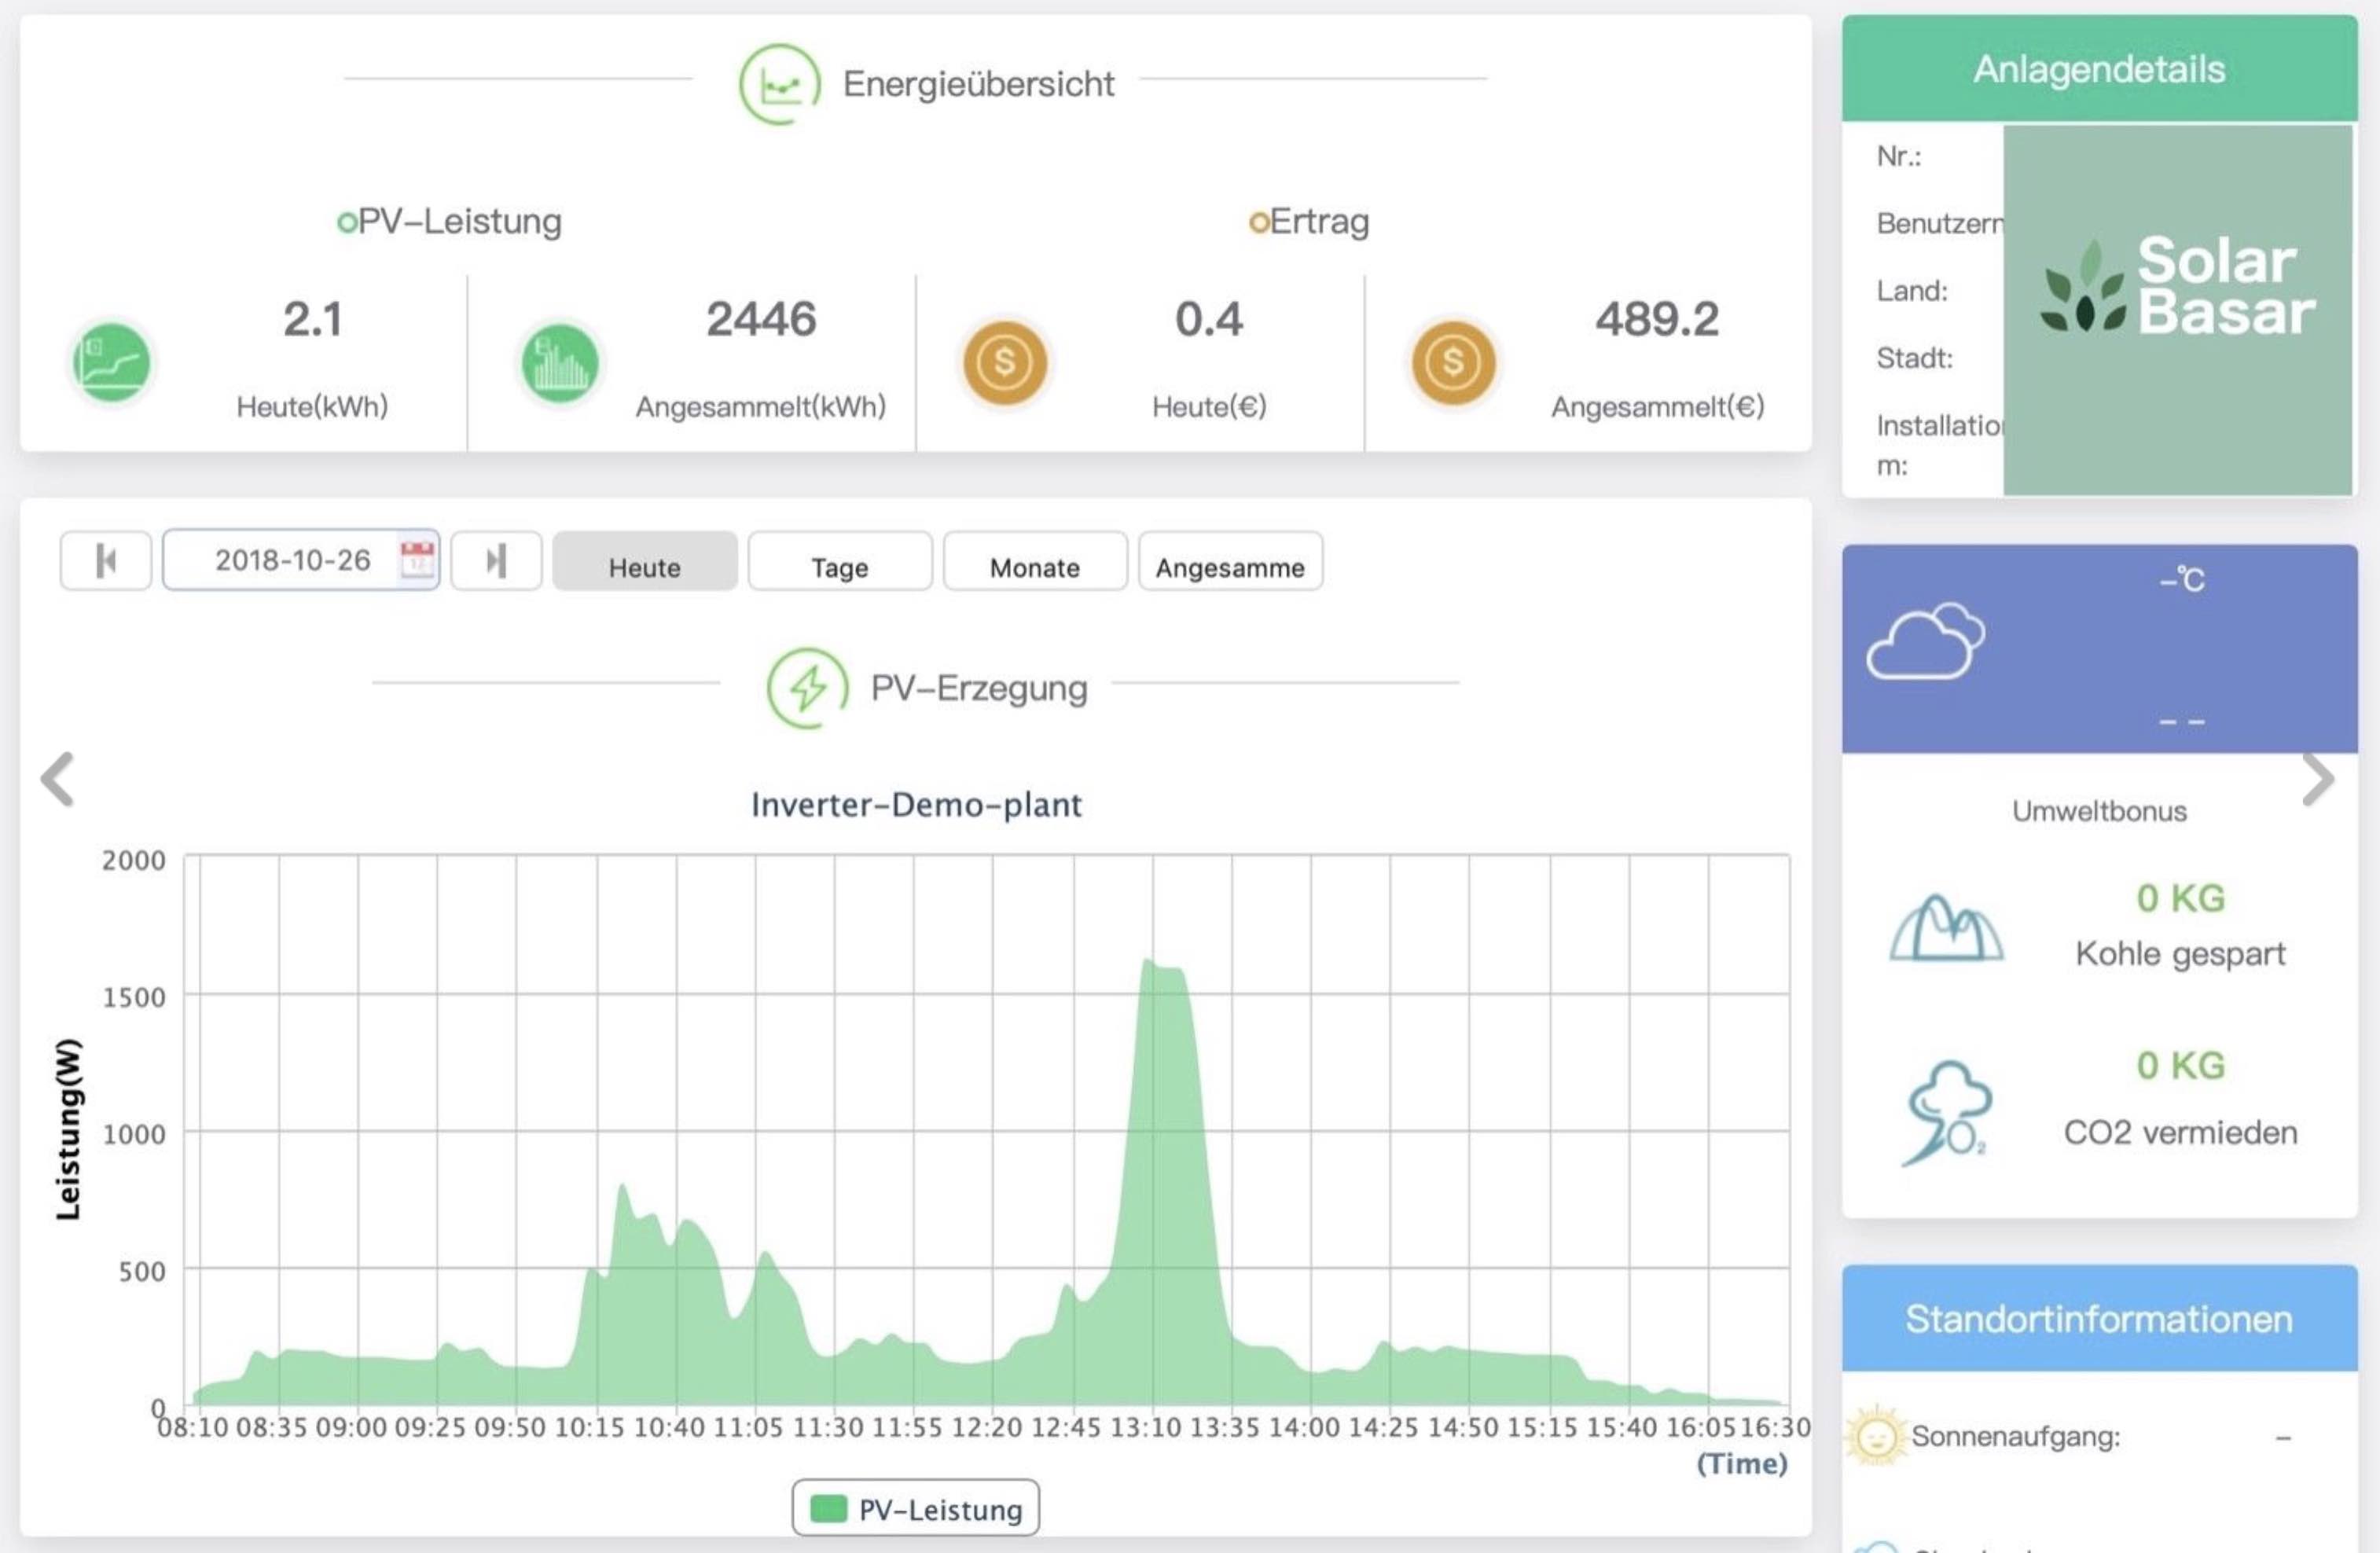Click the Kohle gespart coal icon
This screenshot has height=1553, width=2380.
tap(1946, 927)
